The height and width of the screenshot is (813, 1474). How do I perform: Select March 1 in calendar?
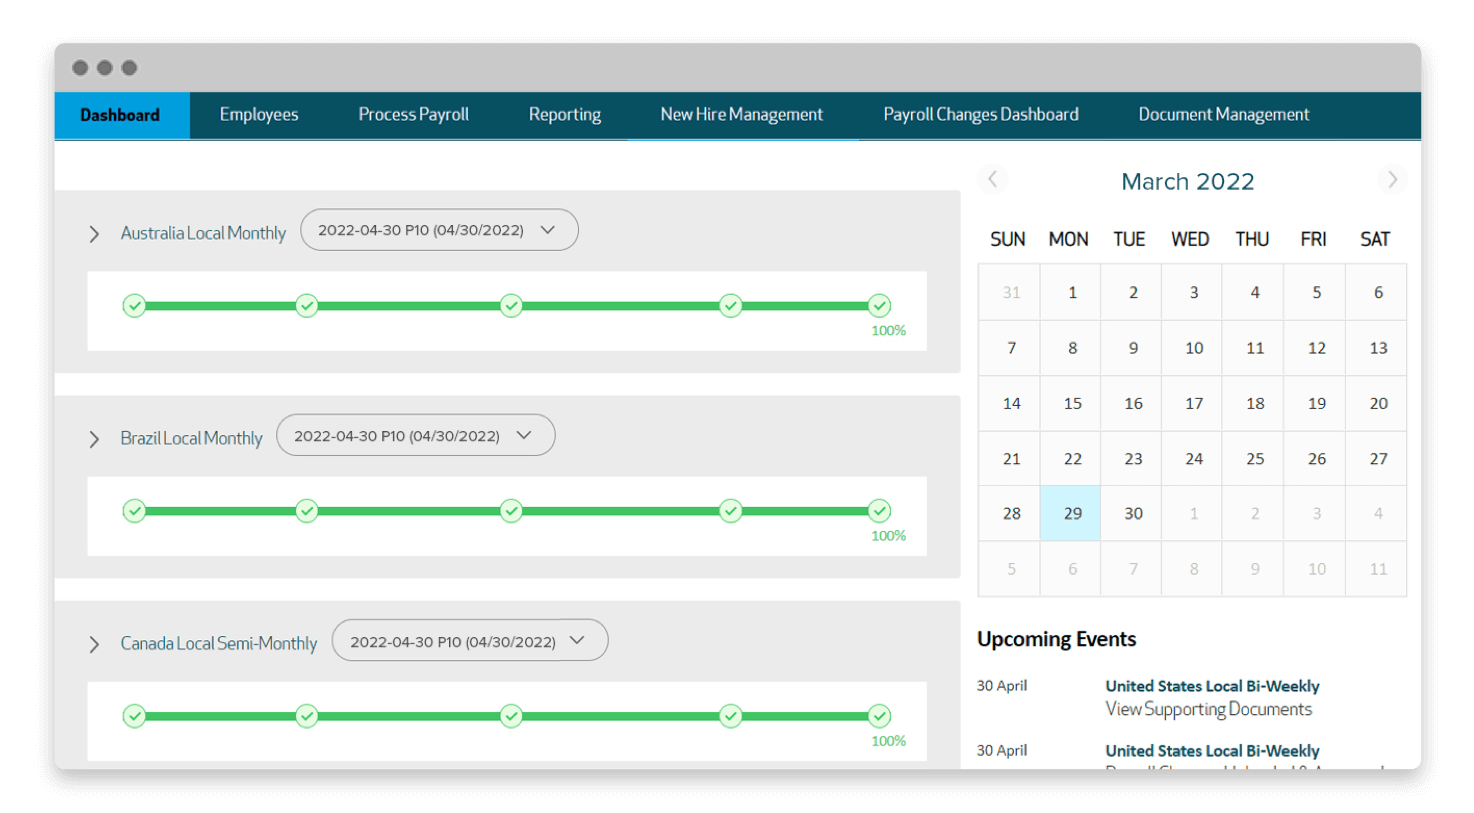pyautogui.click(x=1072, y=292)
